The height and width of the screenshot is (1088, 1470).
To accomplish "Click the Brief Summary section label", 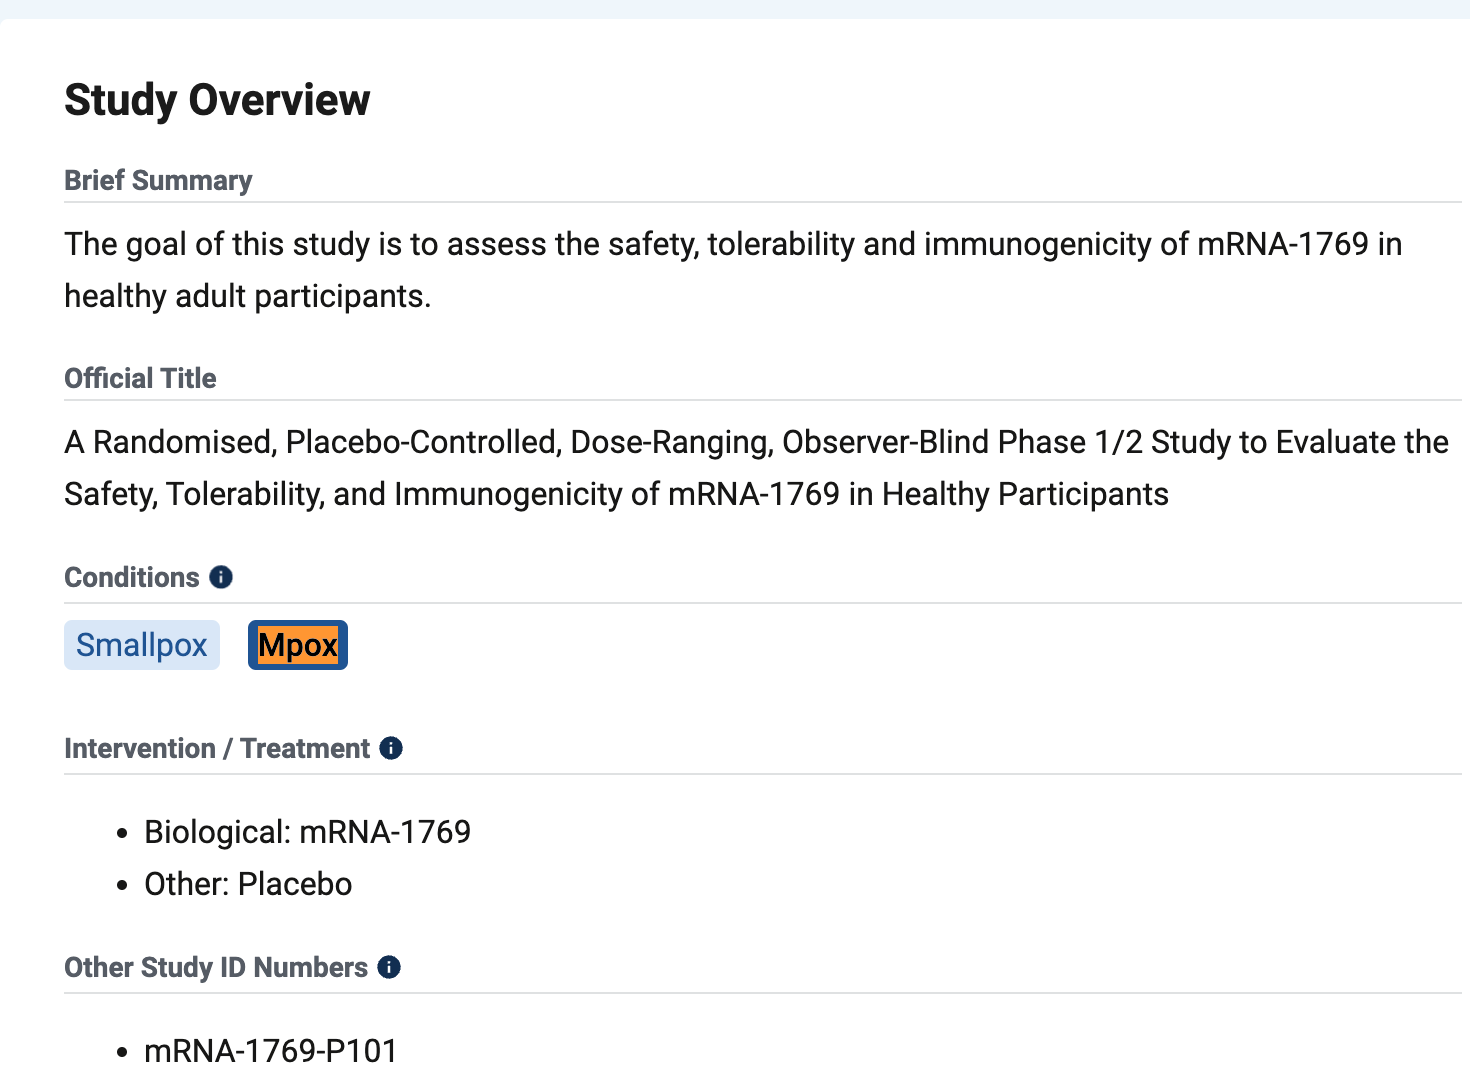I will (158, 180).
